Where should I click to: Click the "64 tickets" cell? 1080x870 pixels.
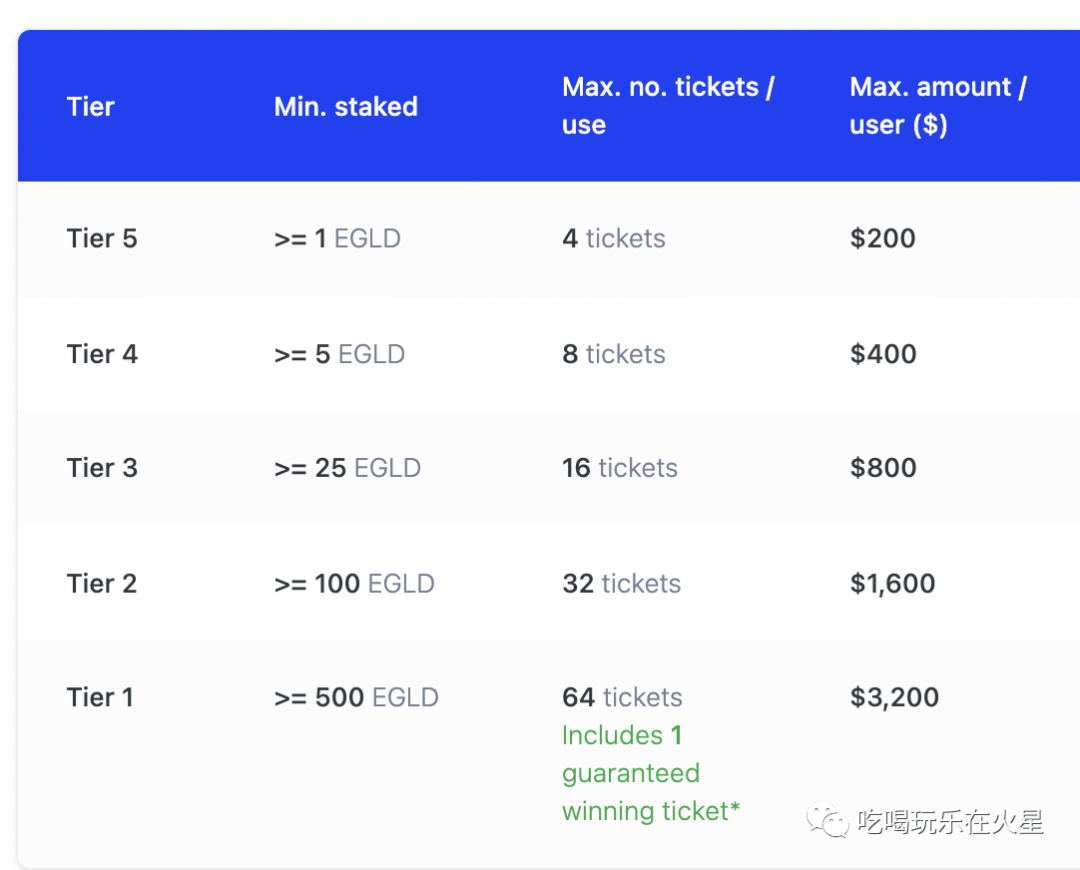(622, 698)
